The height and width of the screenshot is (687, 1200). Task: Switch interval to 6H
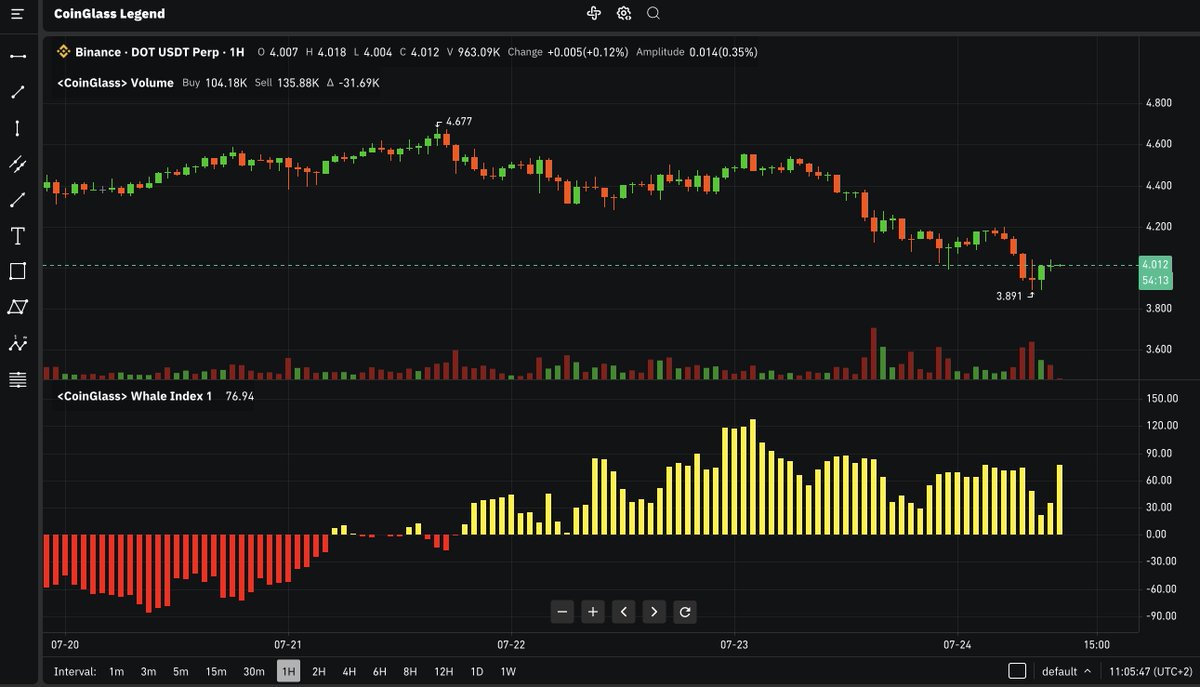pos(380,672)
